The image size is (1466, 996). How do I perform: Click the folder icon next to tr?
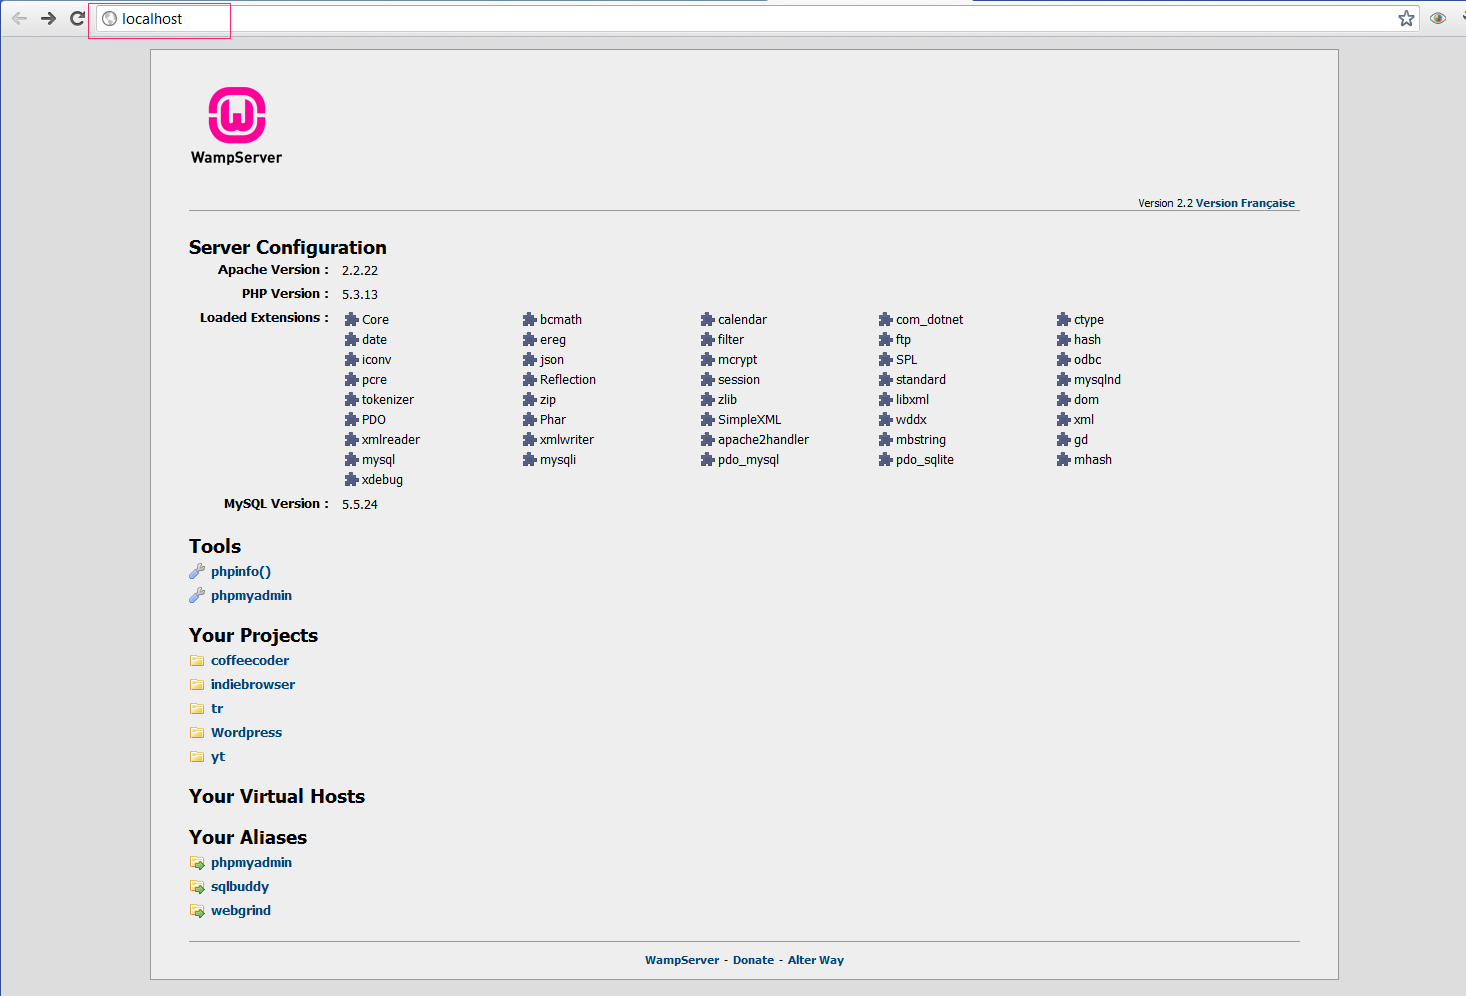tap(197, 709)
